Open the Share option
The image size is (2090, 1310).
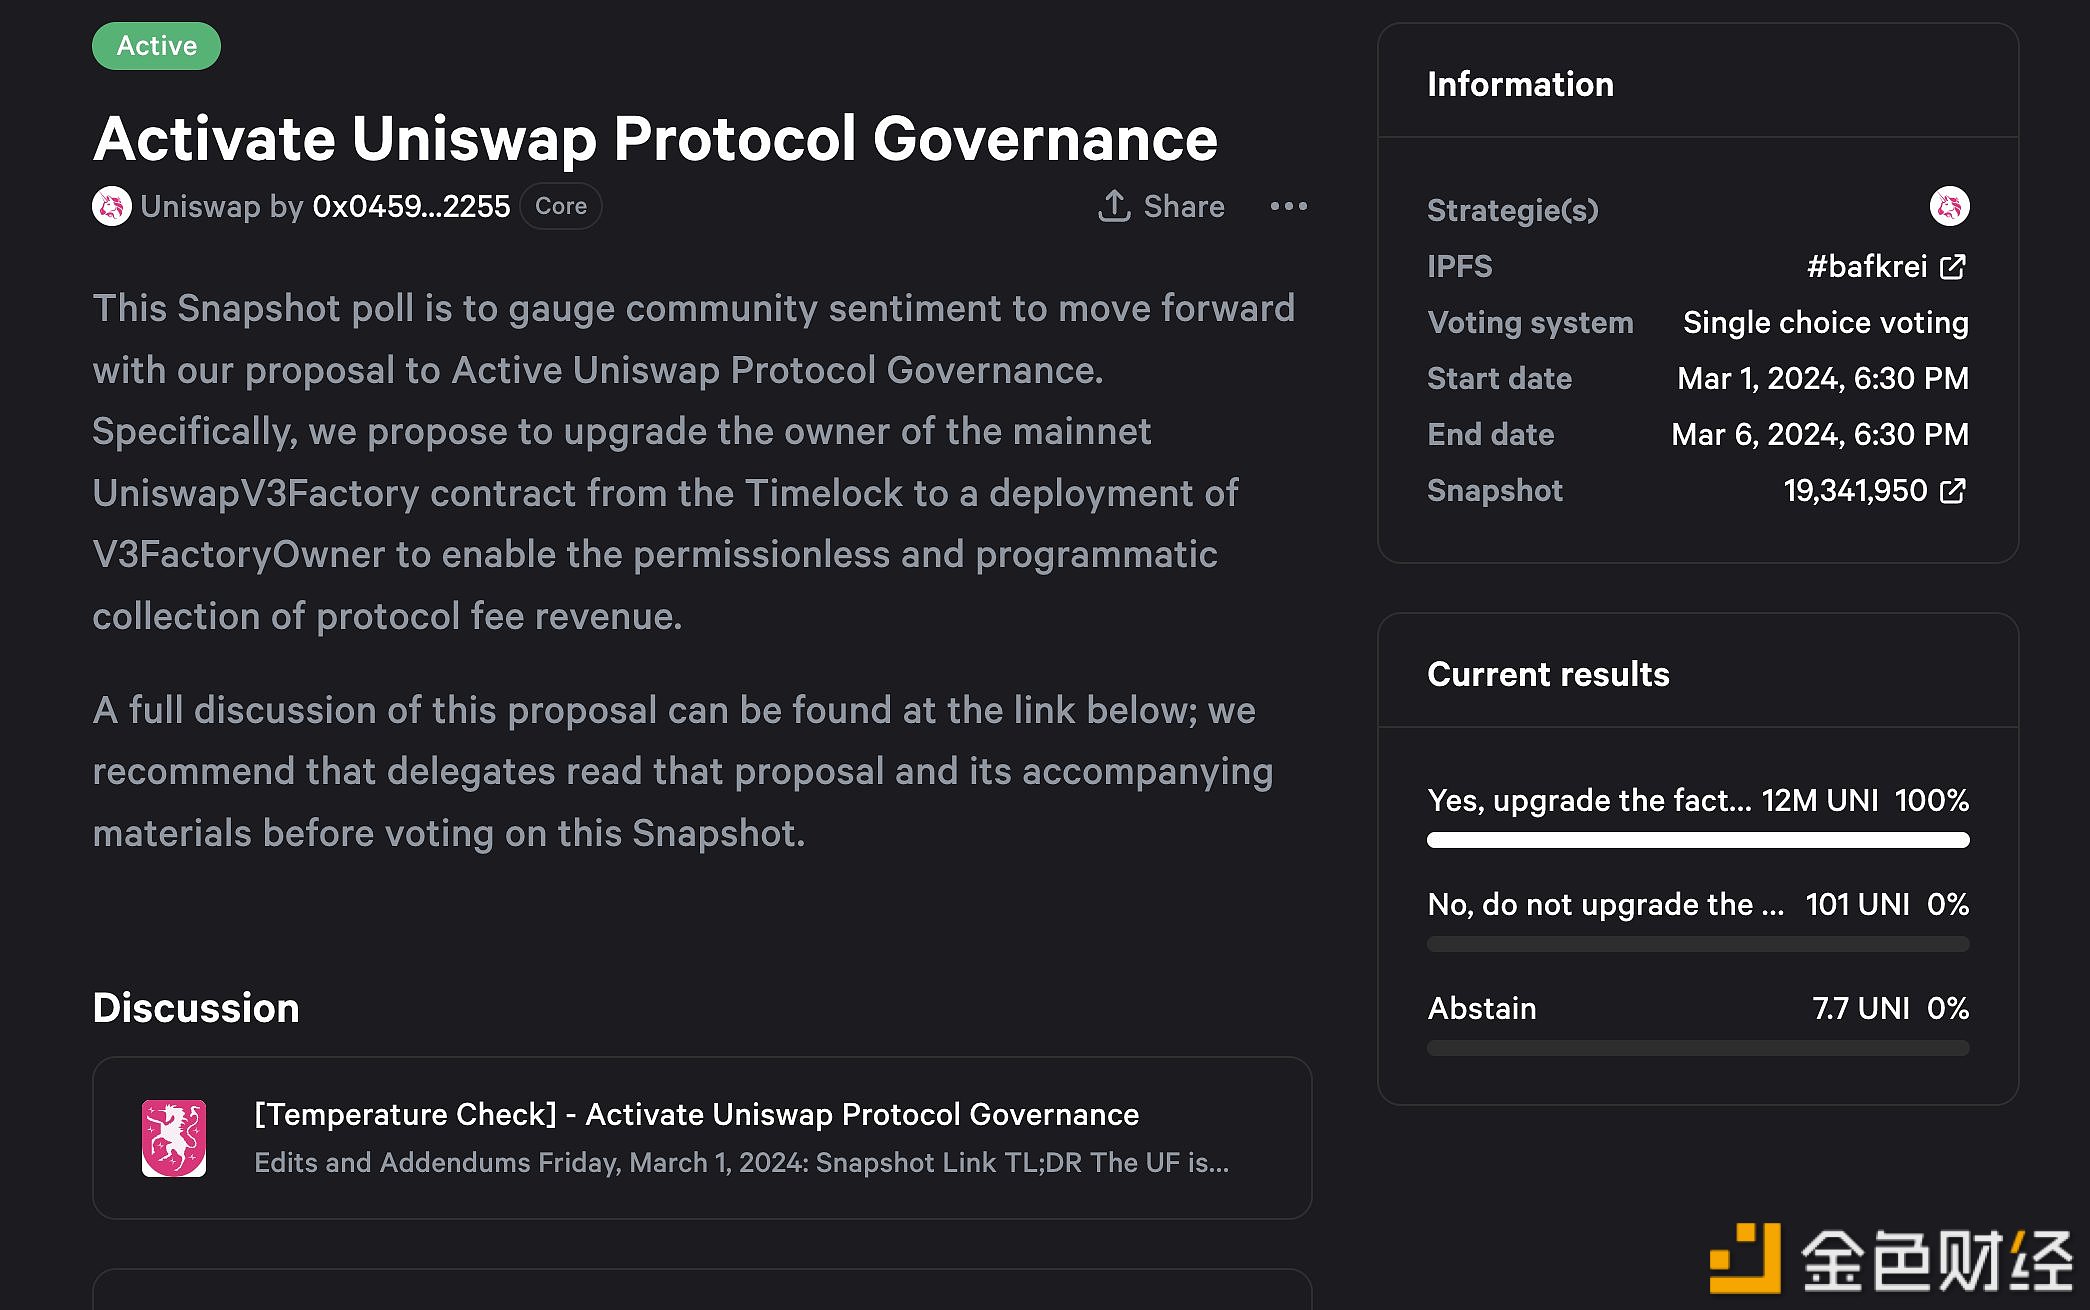1162,206
